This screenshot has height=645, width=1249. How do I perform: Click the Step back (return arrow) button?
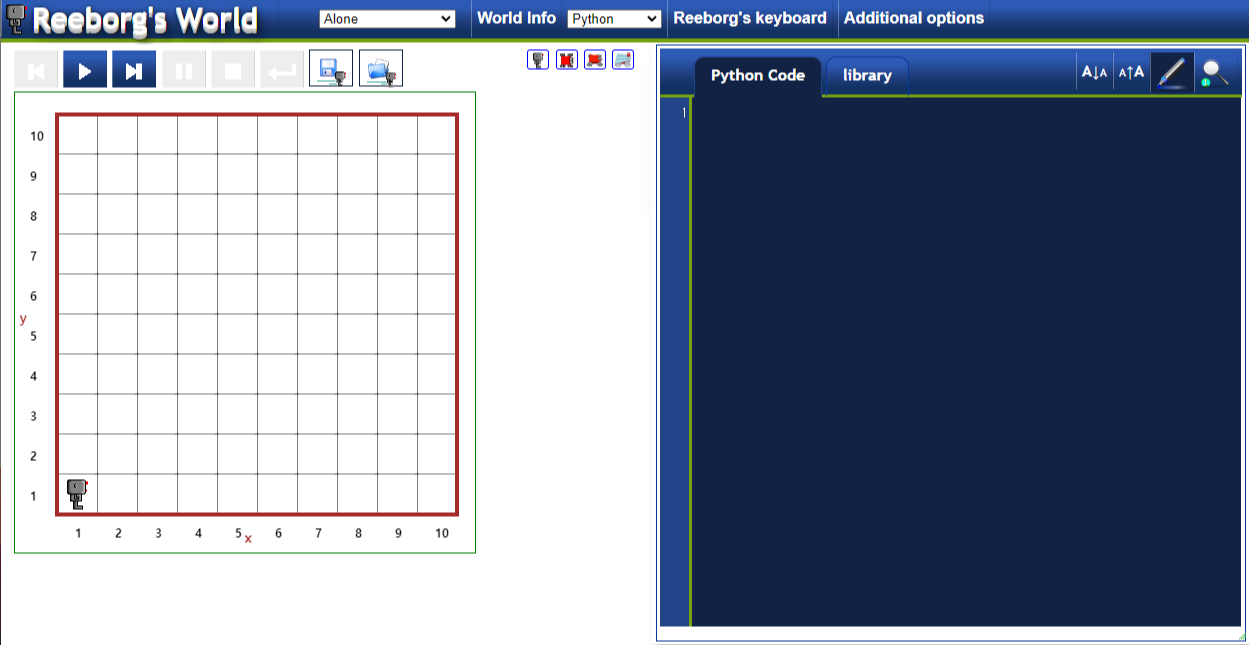(282, 70)
